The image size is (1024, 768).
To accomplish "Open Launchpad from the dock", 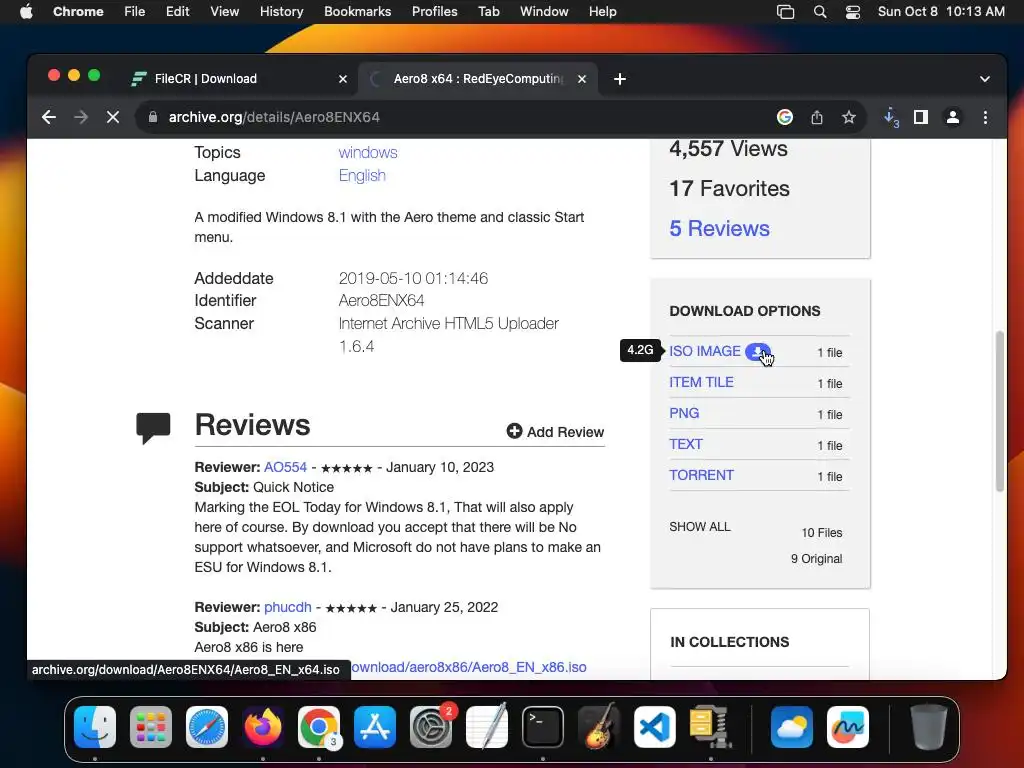I will (151, 727).
